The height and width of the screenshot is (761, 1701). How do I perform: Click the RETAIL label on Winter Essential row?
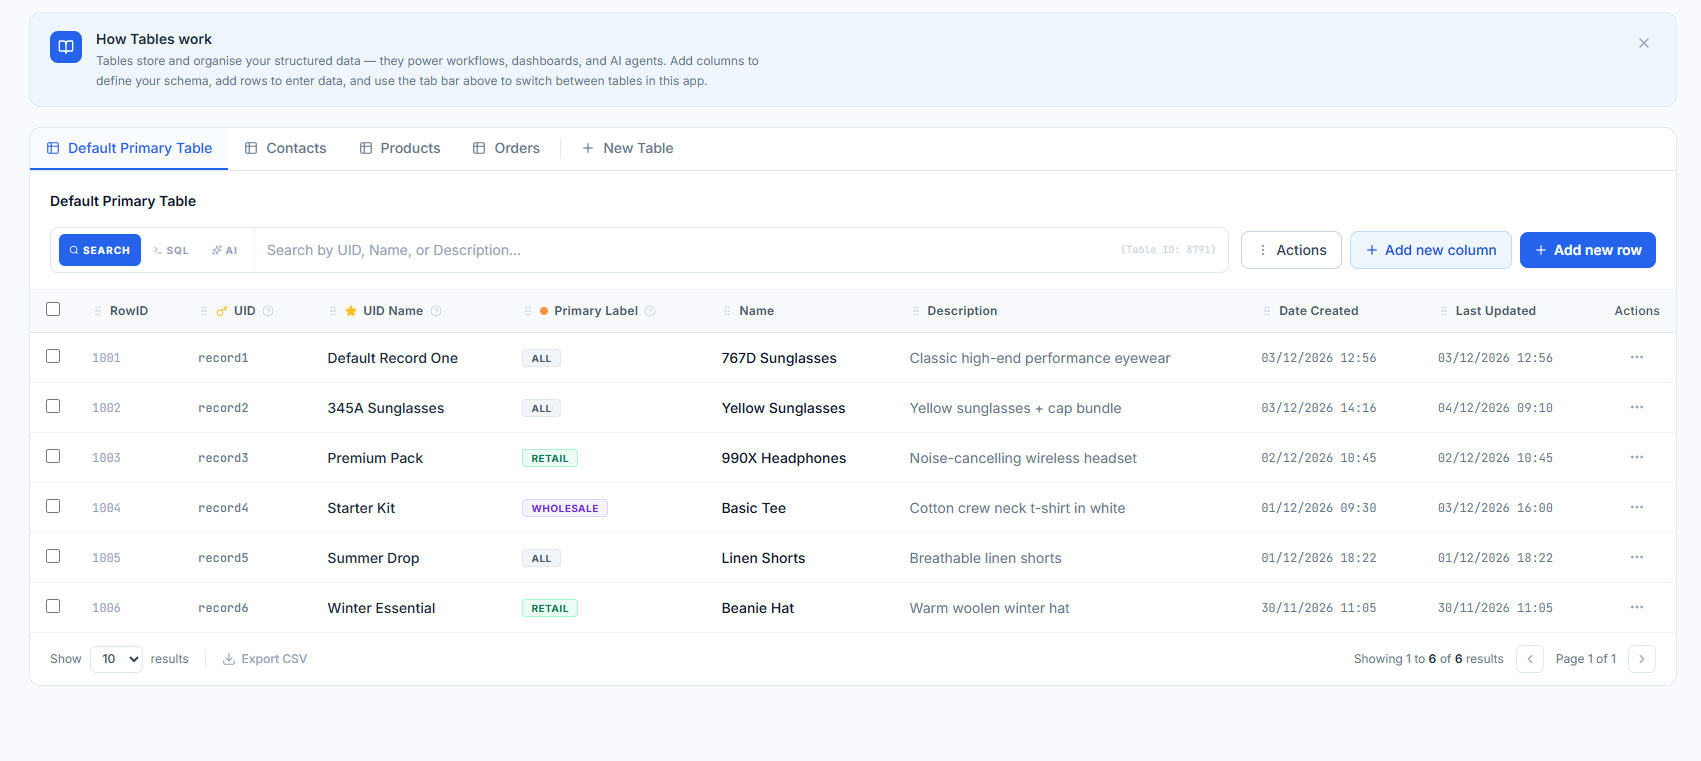(550, 608)
